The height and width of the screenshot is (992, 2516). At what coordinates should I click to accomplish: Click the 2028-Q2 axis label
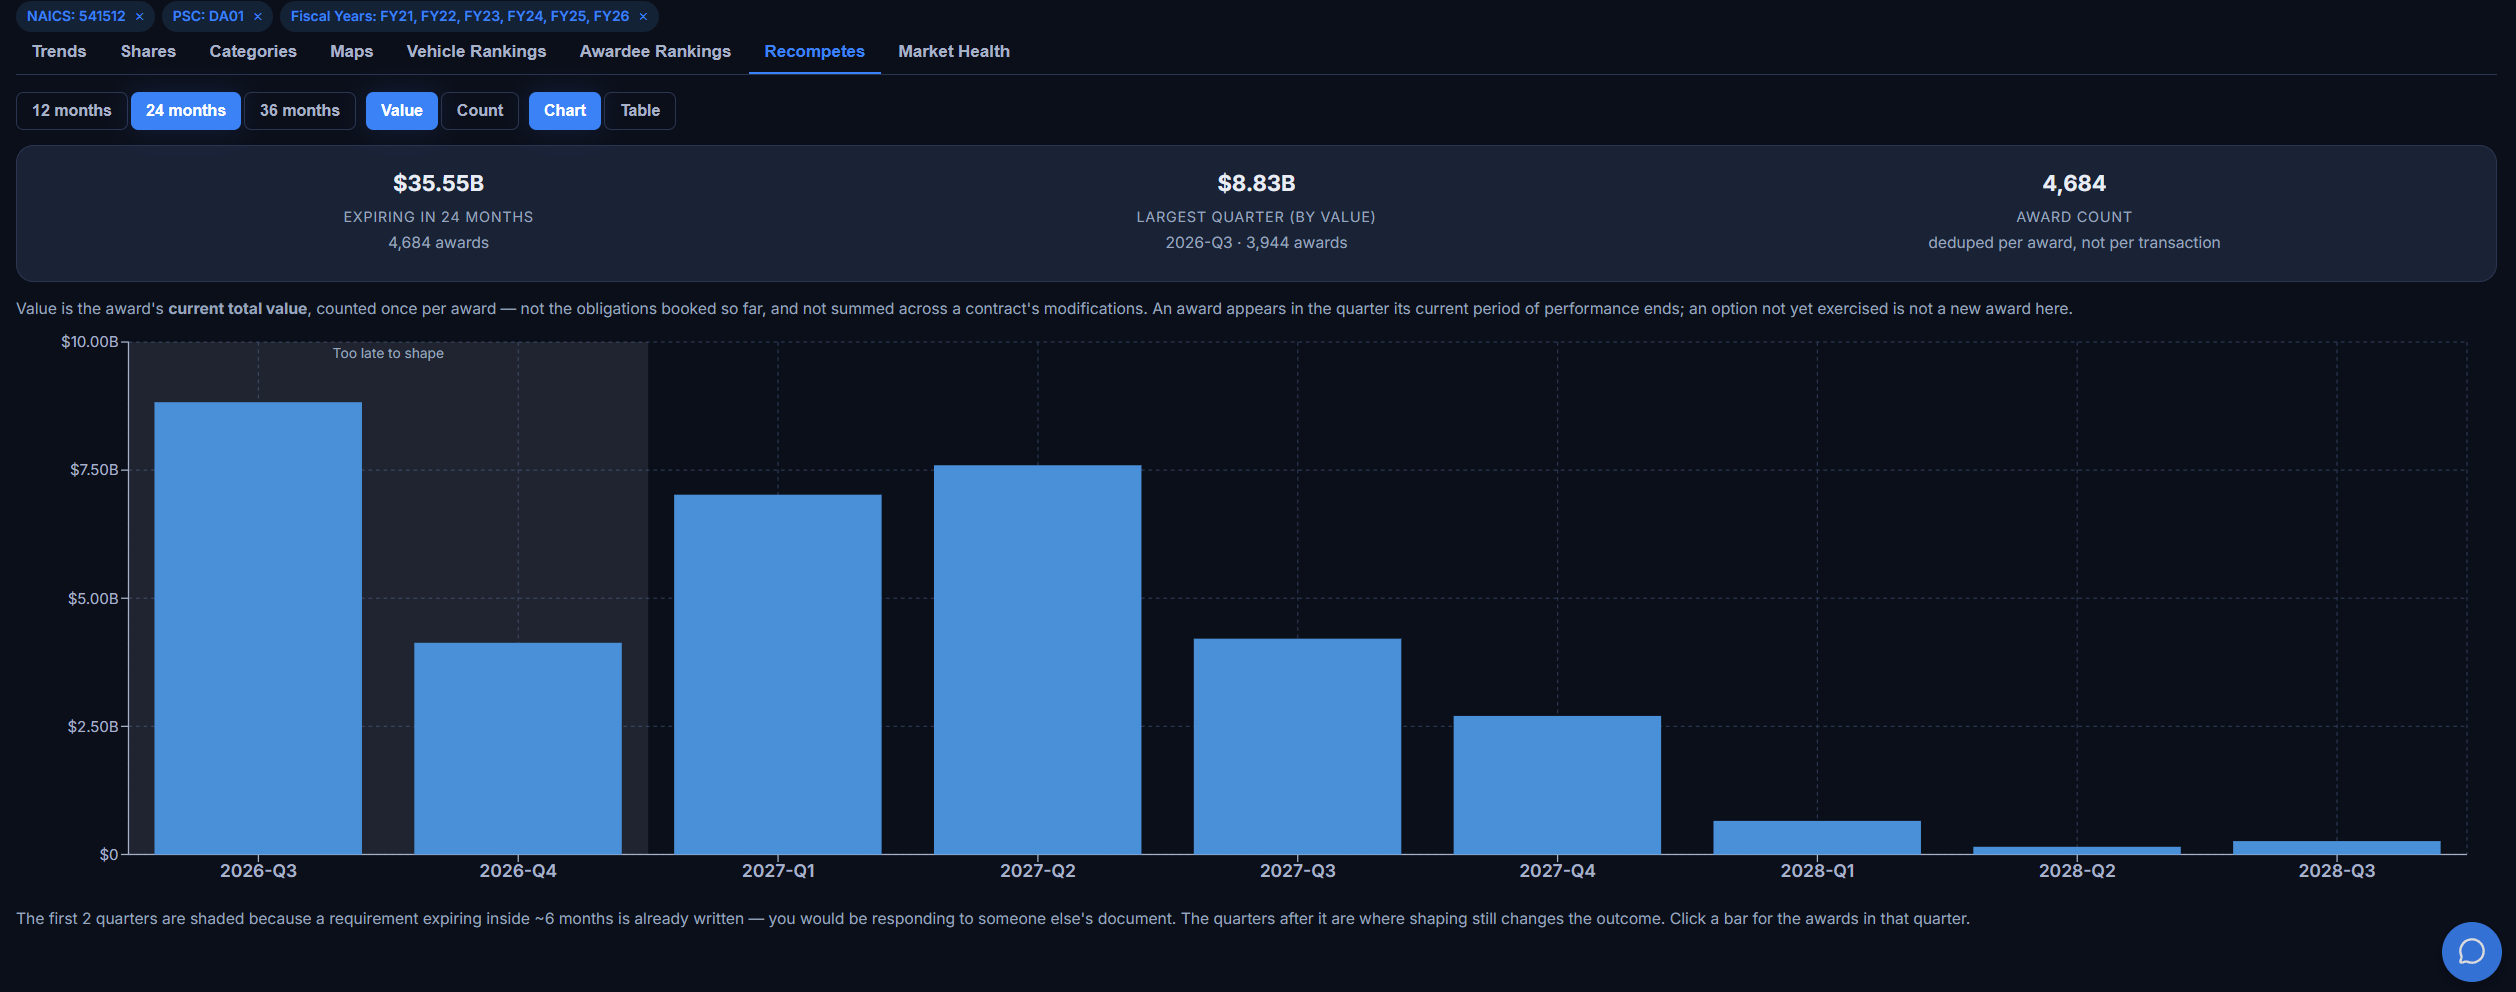(x=2077, y=871)
